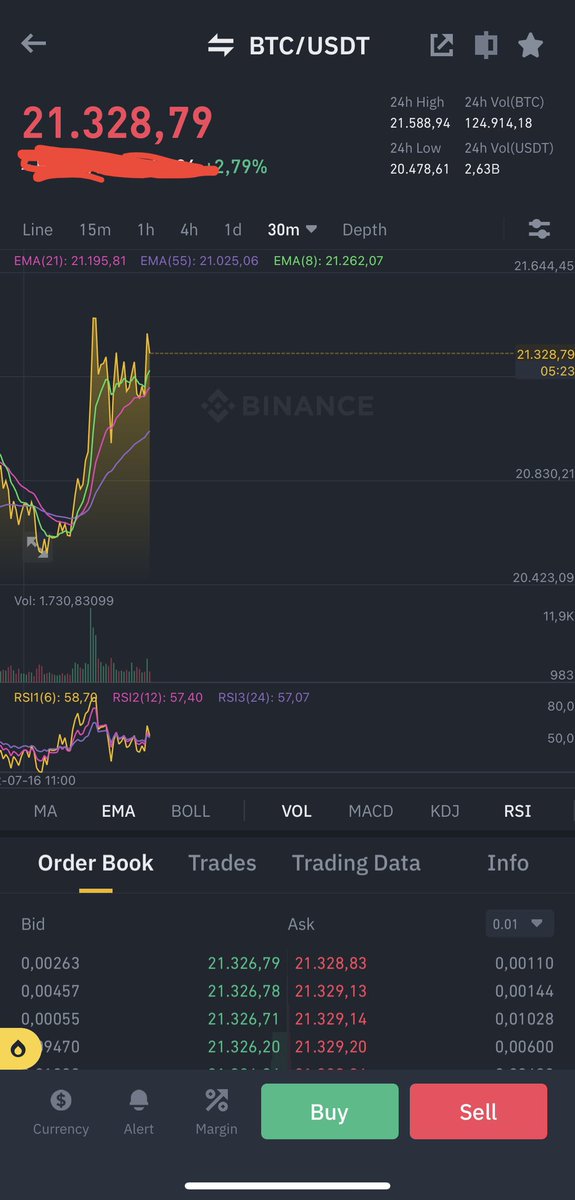The image size is (575, 1200).
Task: Select ask price 21.329,13
Action: [331, 992]
